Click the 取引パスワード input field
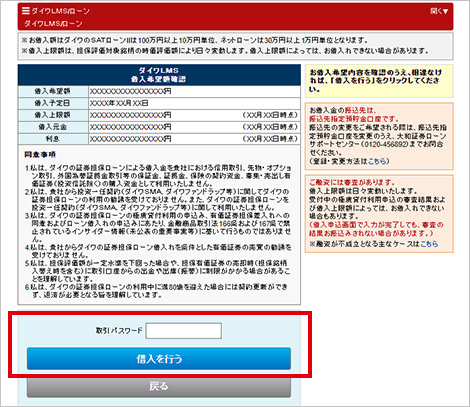470x407 pixels. 184,331
